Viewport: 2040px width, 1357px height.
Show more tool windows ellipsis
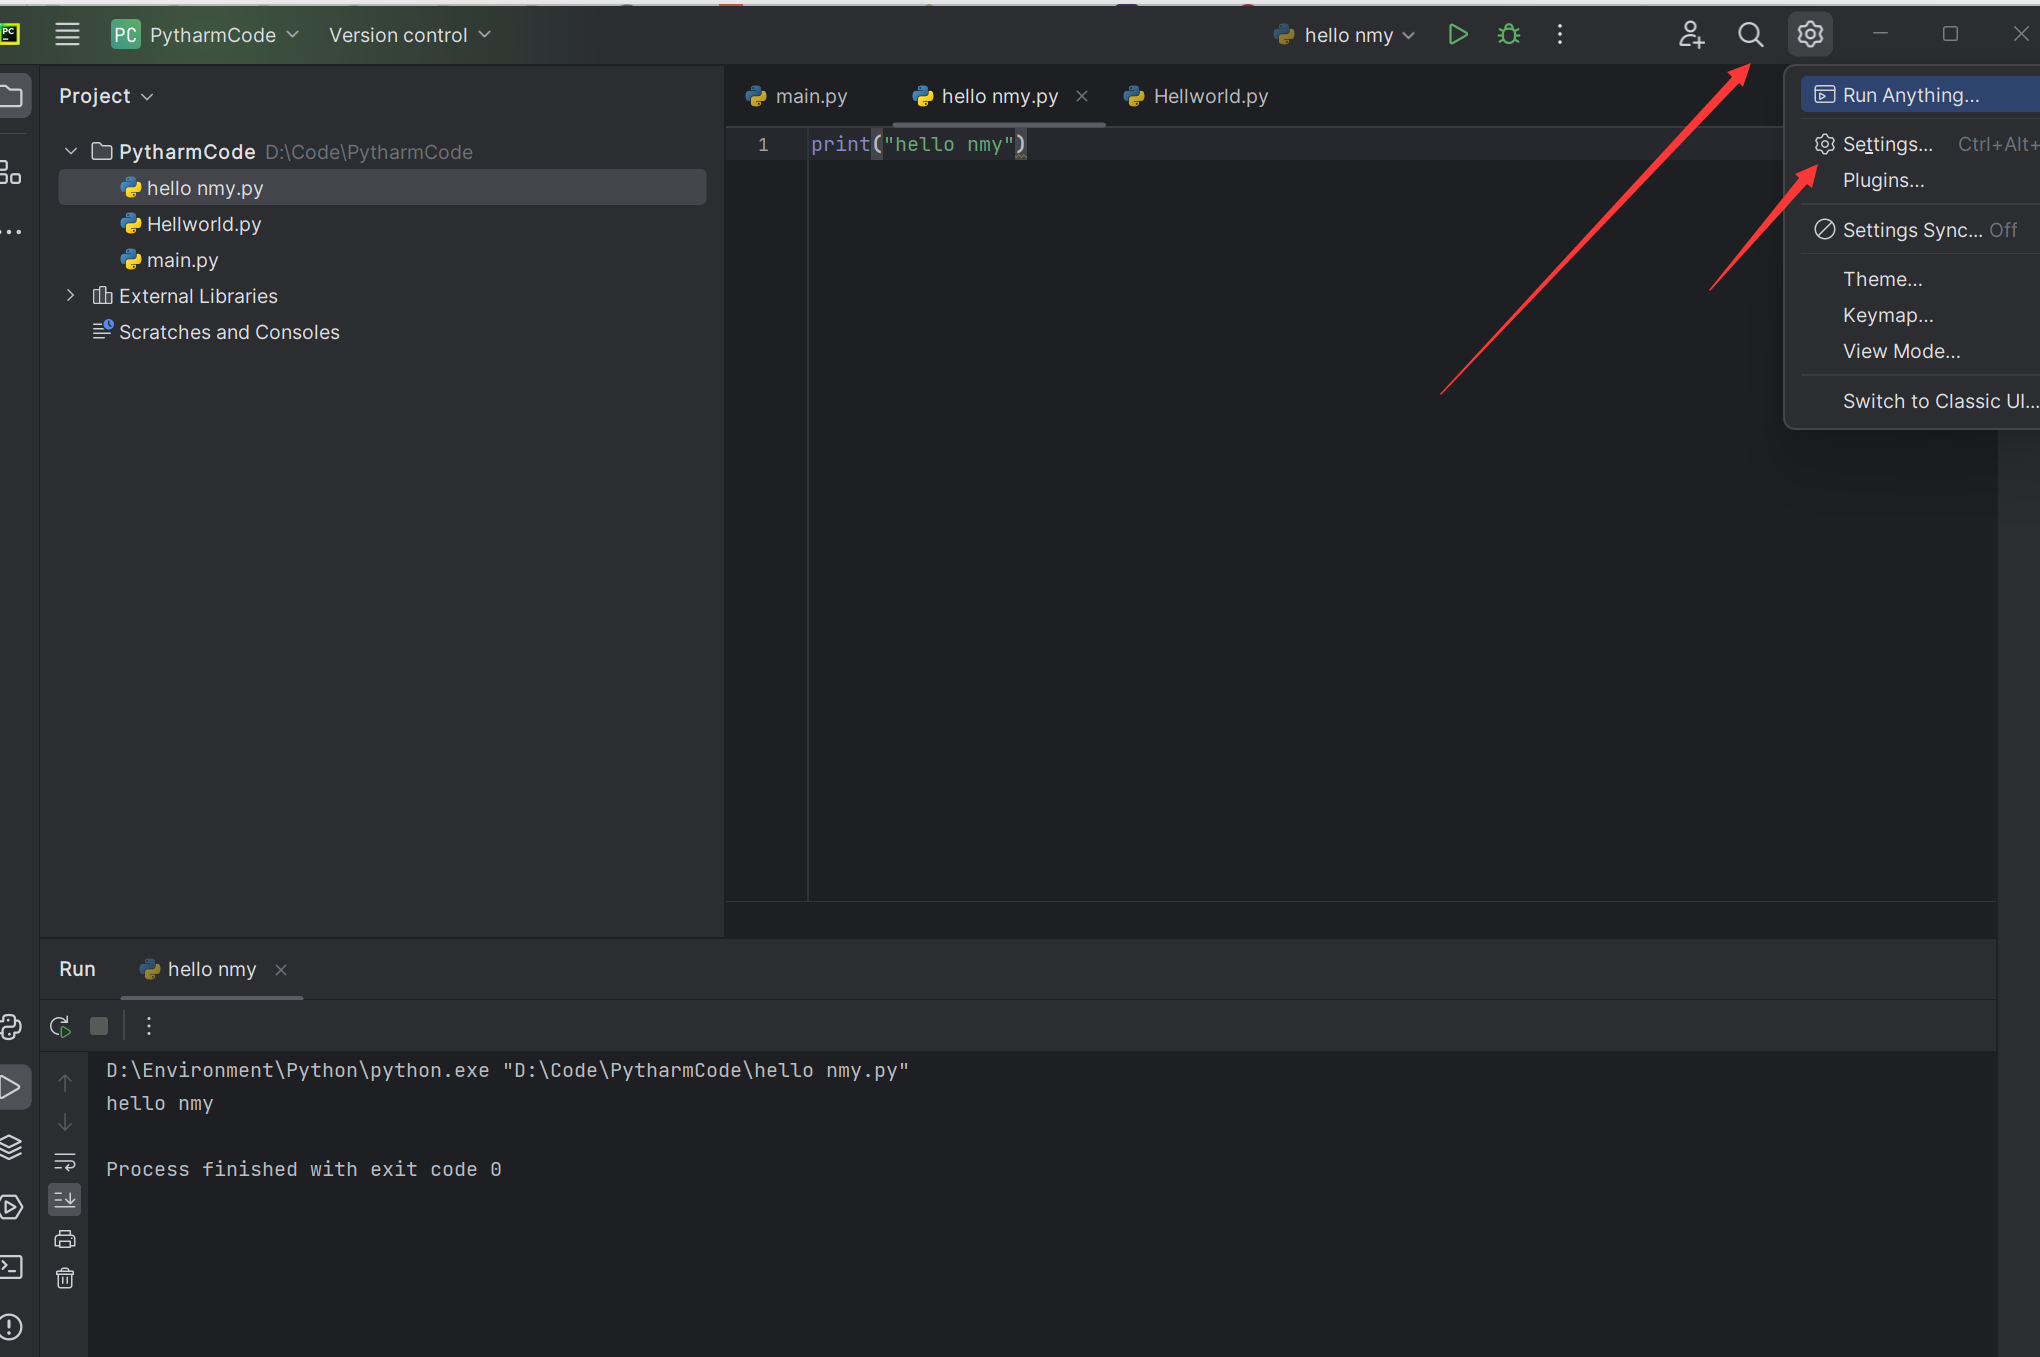click(11, 232)
